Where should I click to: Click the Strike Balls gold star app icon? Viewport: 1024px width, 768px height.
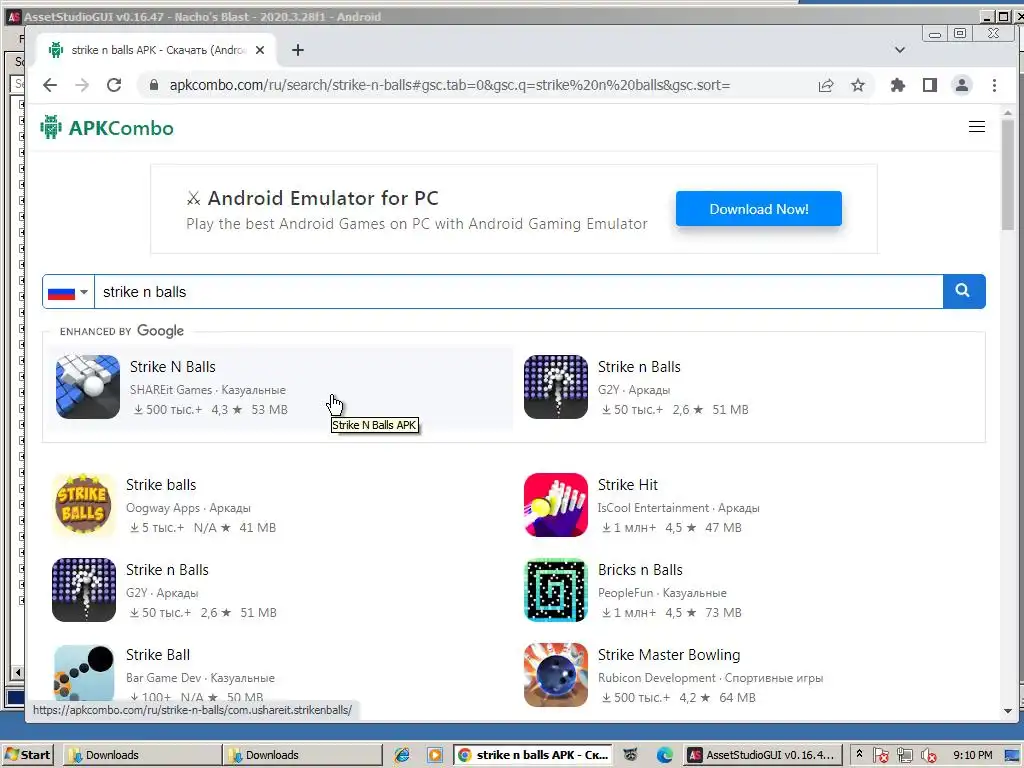84,505
